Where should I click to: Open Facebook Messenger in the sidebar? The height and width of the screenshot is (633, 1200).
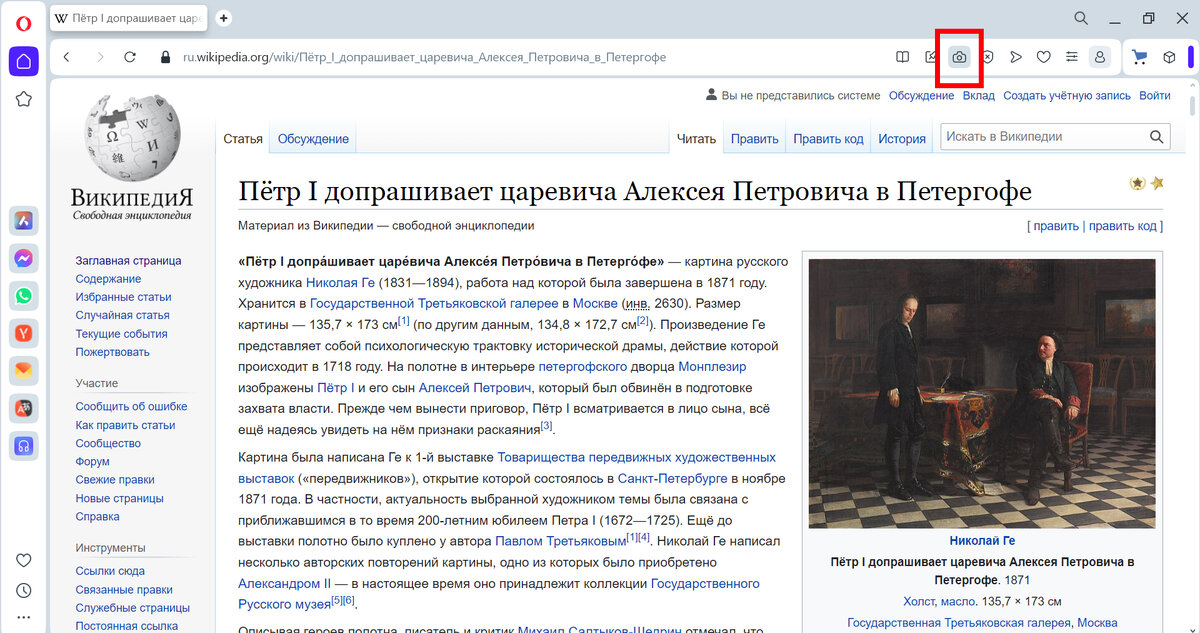click(x=24, y=258)
